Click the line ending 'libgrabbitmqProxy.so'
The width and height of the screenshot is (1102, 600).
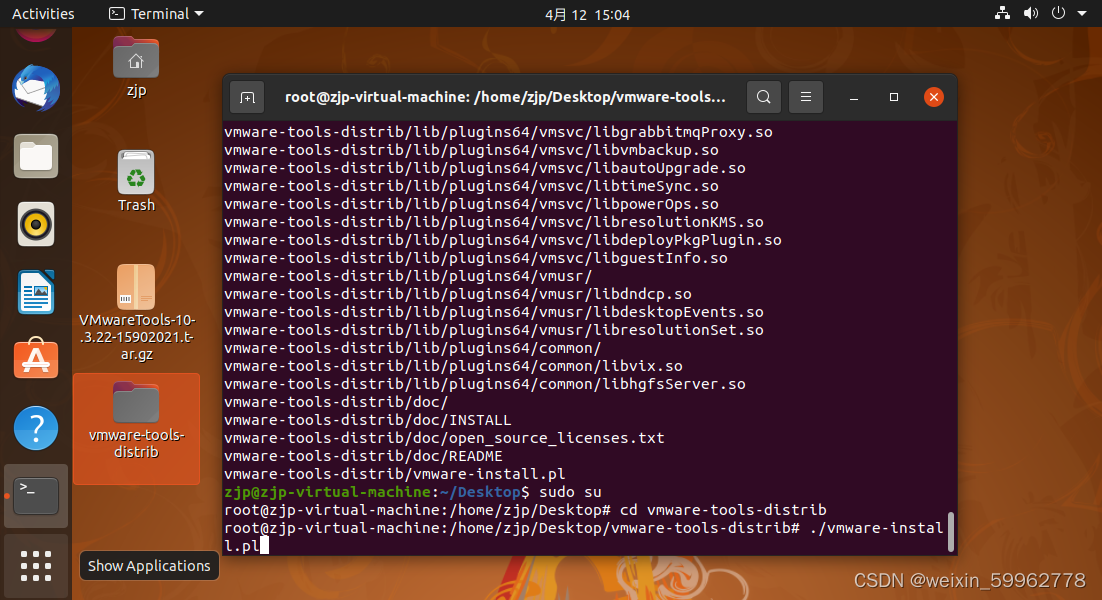(498, 132)
